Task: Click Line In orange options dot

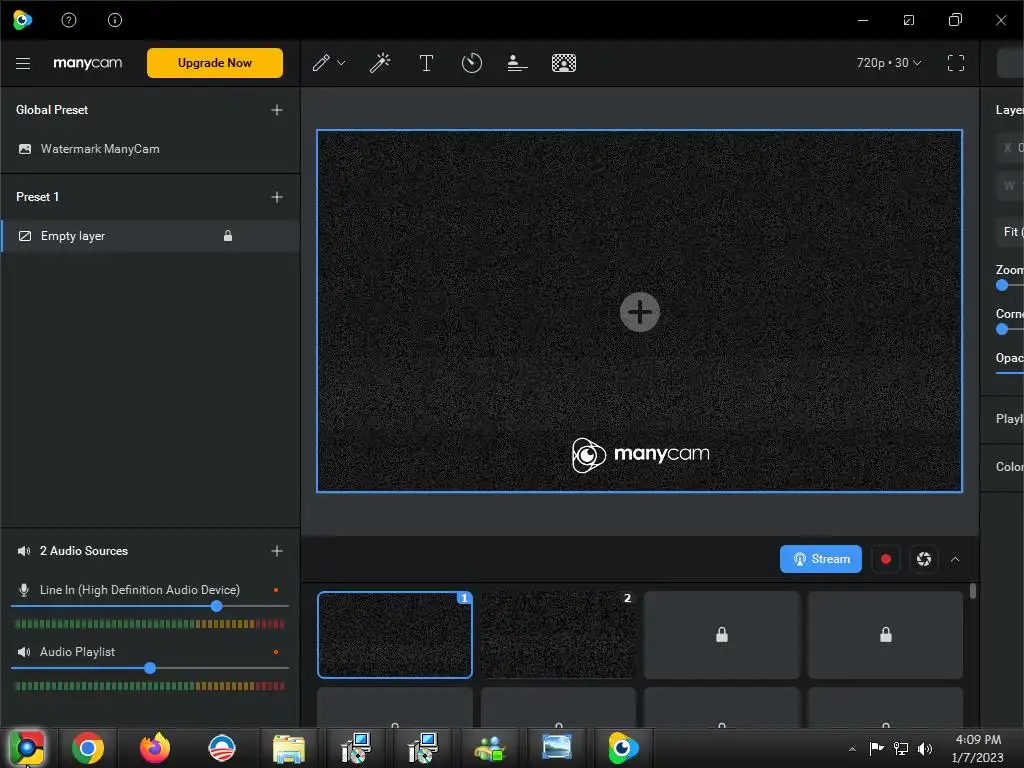Action: click(276, 590)
